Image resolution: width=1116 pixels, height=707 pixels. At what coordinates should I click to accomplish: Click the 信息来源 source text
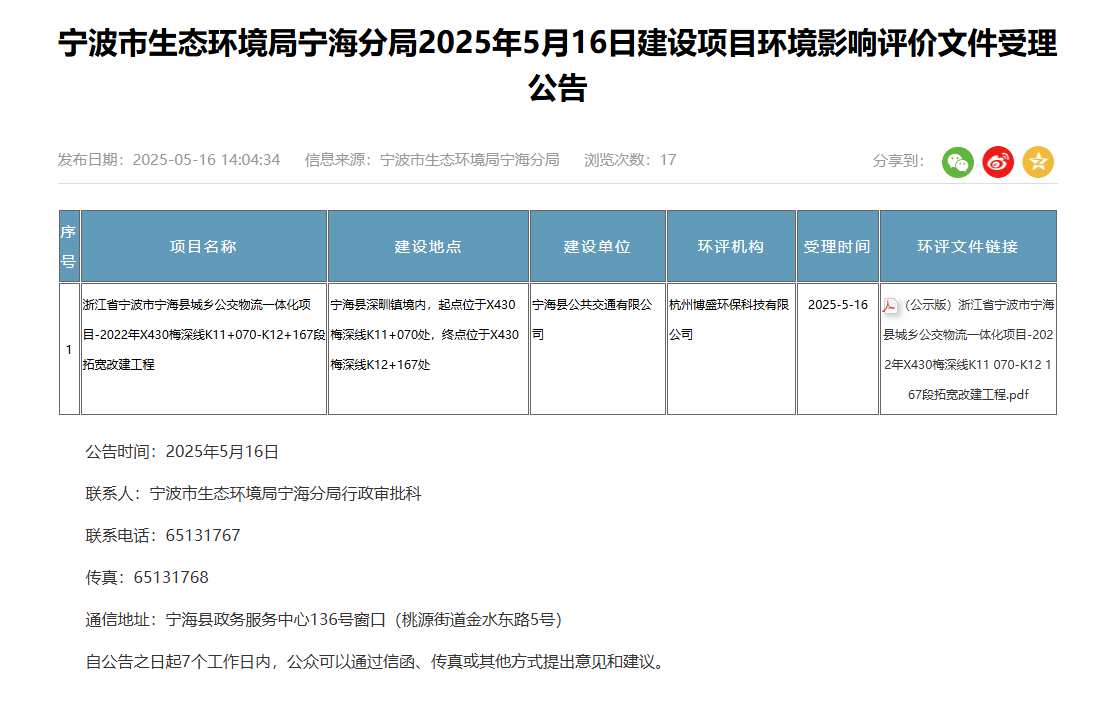[432, 160]
